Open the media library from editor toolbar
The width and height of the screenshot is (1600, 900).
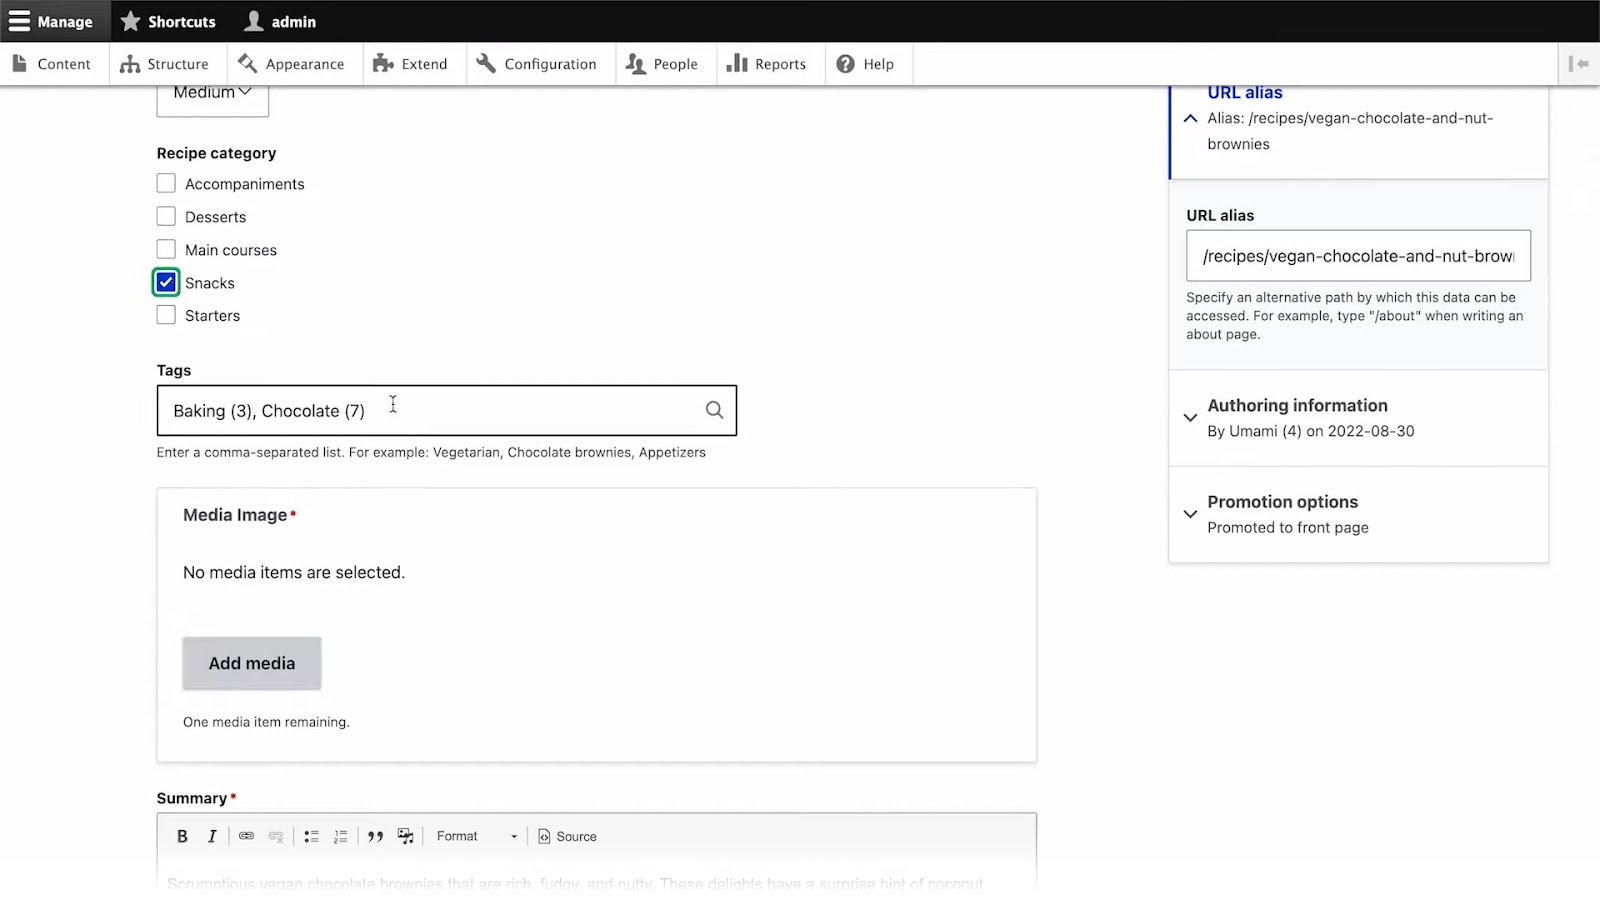click(x=405, y=836)
